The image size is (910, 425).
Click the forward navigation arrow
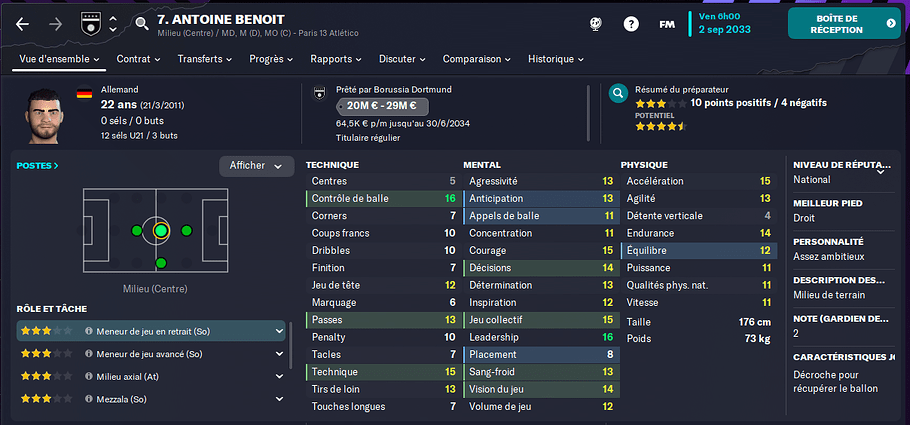(x=56, y=24)
